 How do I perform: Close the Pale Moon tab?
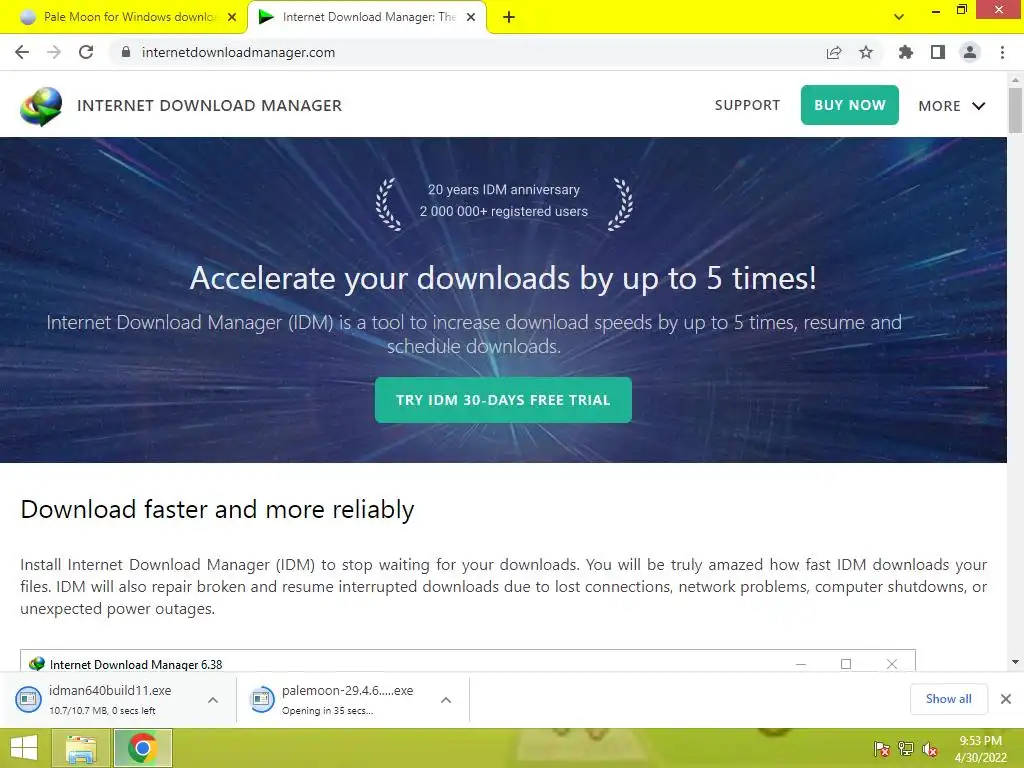[x=232, y=17]
